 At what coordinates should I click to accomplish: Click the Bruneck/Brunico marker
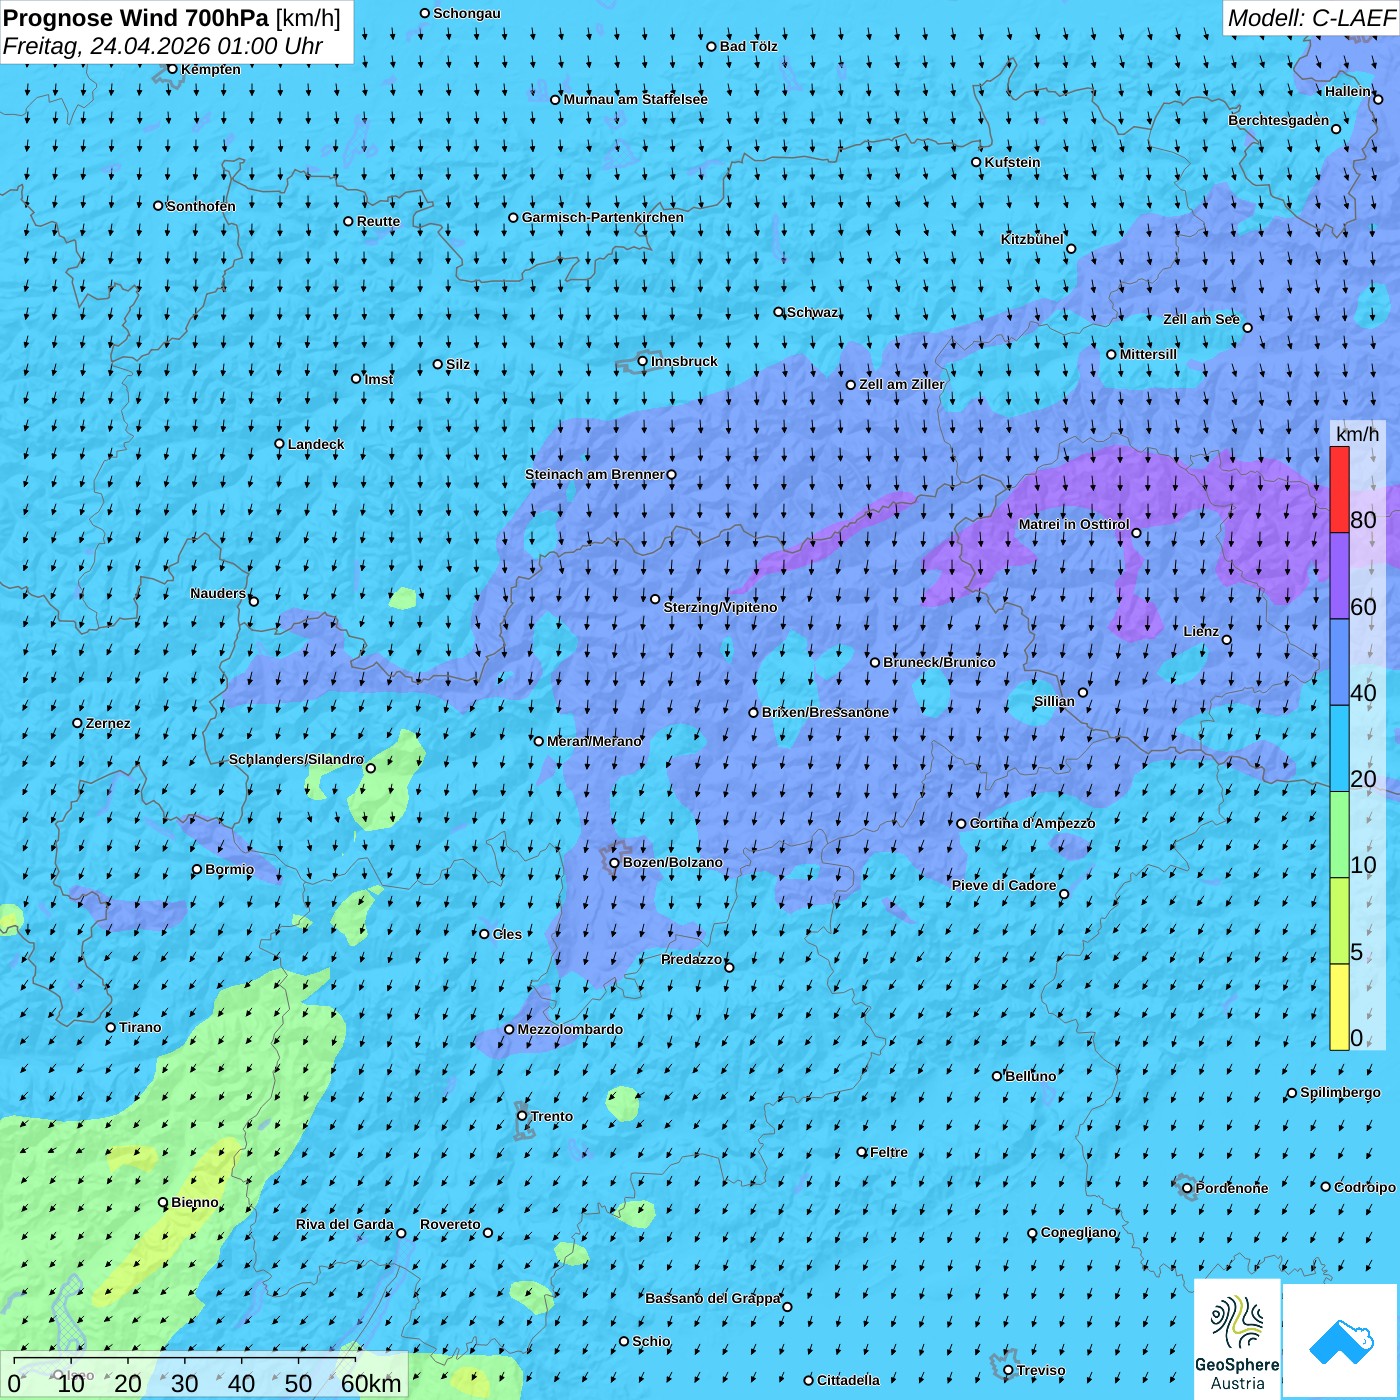coord(875,662)
